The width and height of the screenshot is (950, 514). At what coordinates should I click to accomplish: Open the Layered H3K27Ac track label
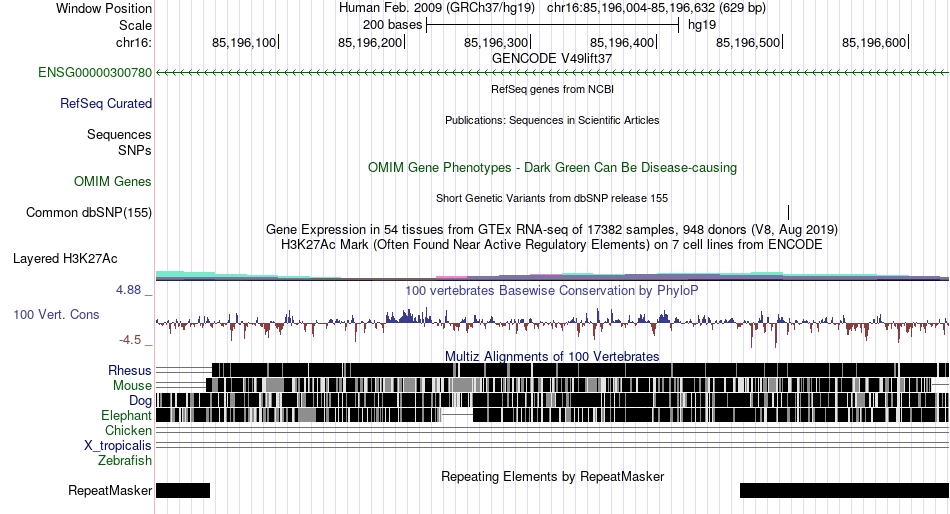tap(65, 259)
